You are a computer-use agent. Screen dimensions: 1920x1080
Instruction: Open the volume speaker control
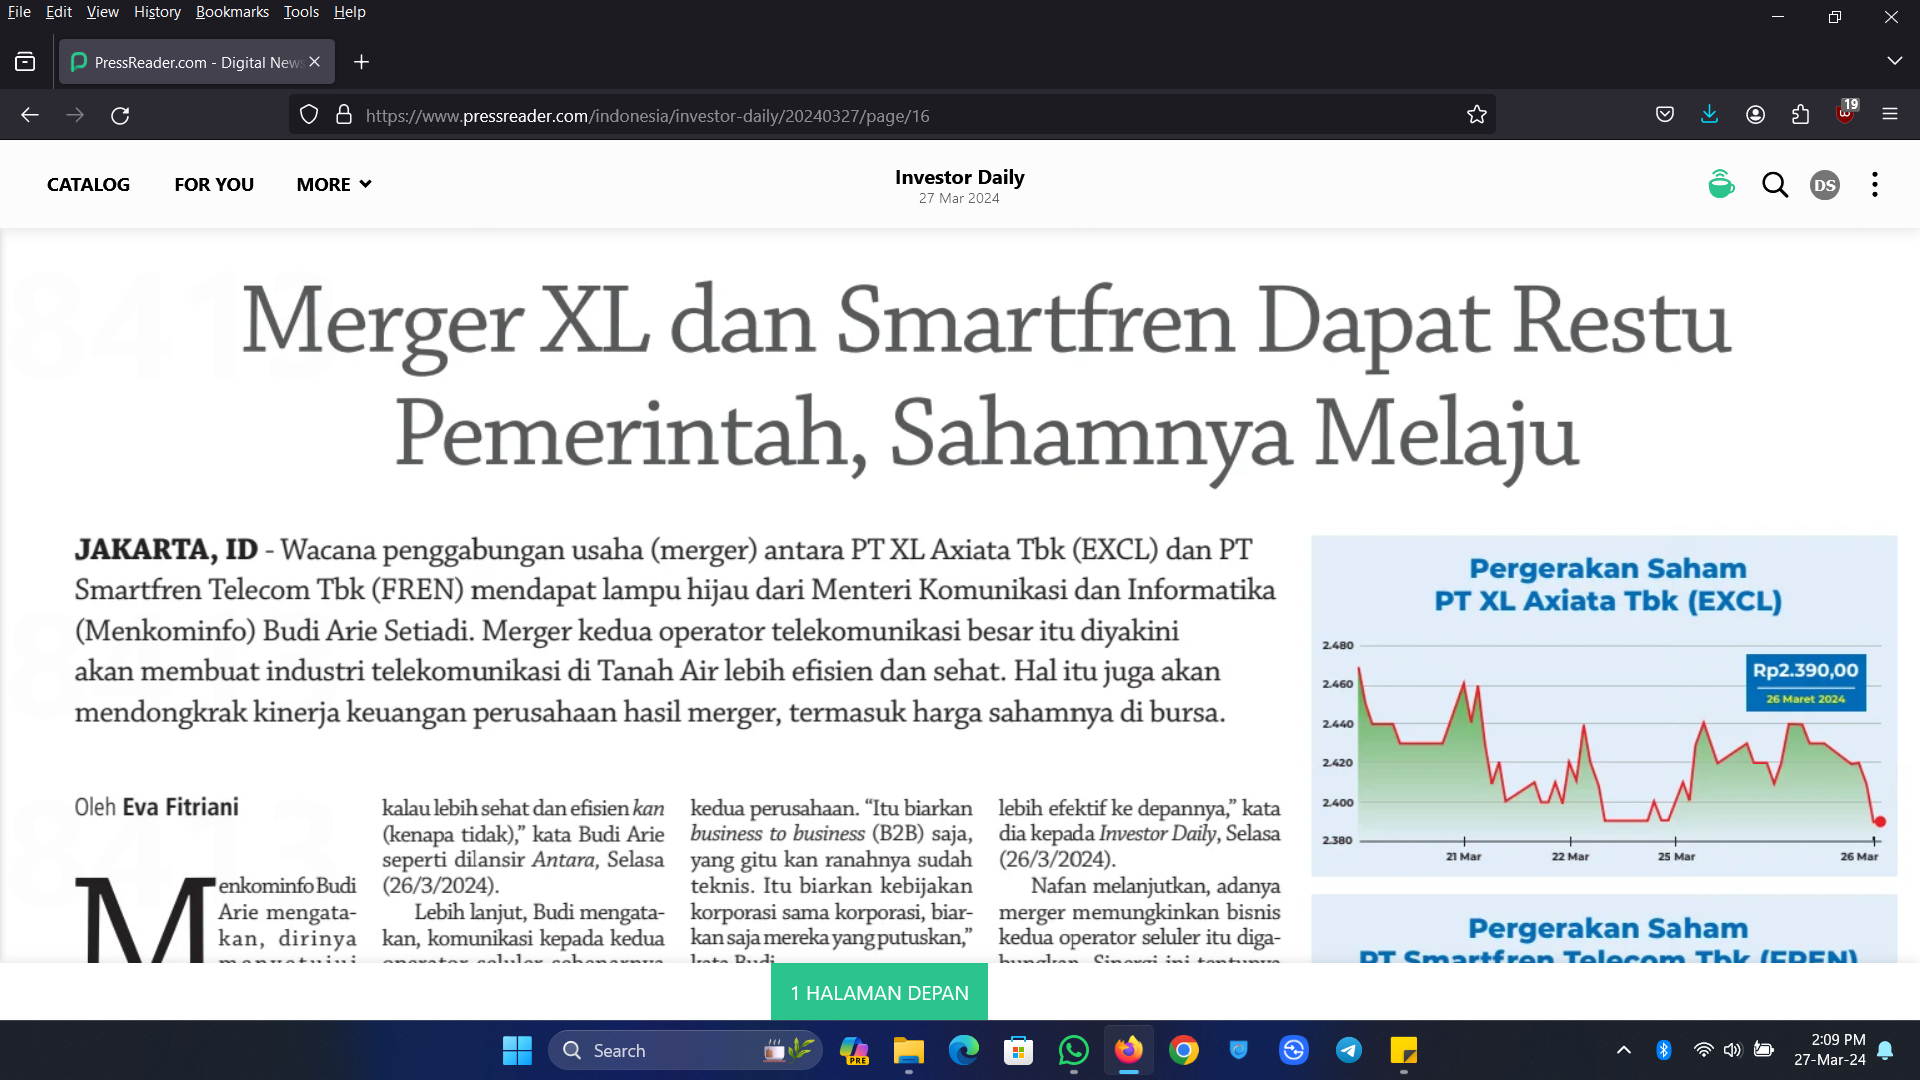point(1733,1050)
